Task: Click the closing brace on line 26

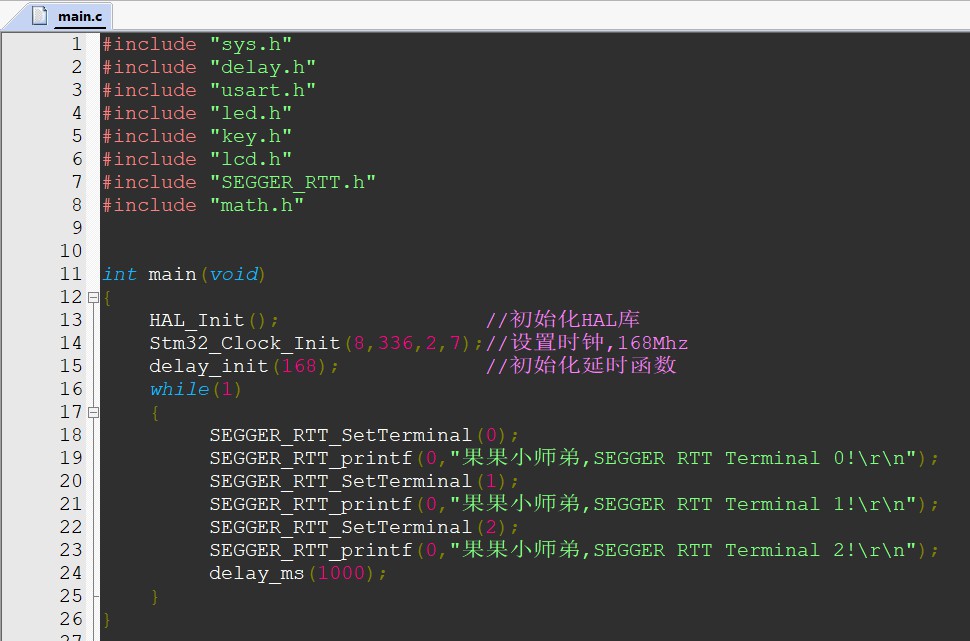Action: (107, 619)
